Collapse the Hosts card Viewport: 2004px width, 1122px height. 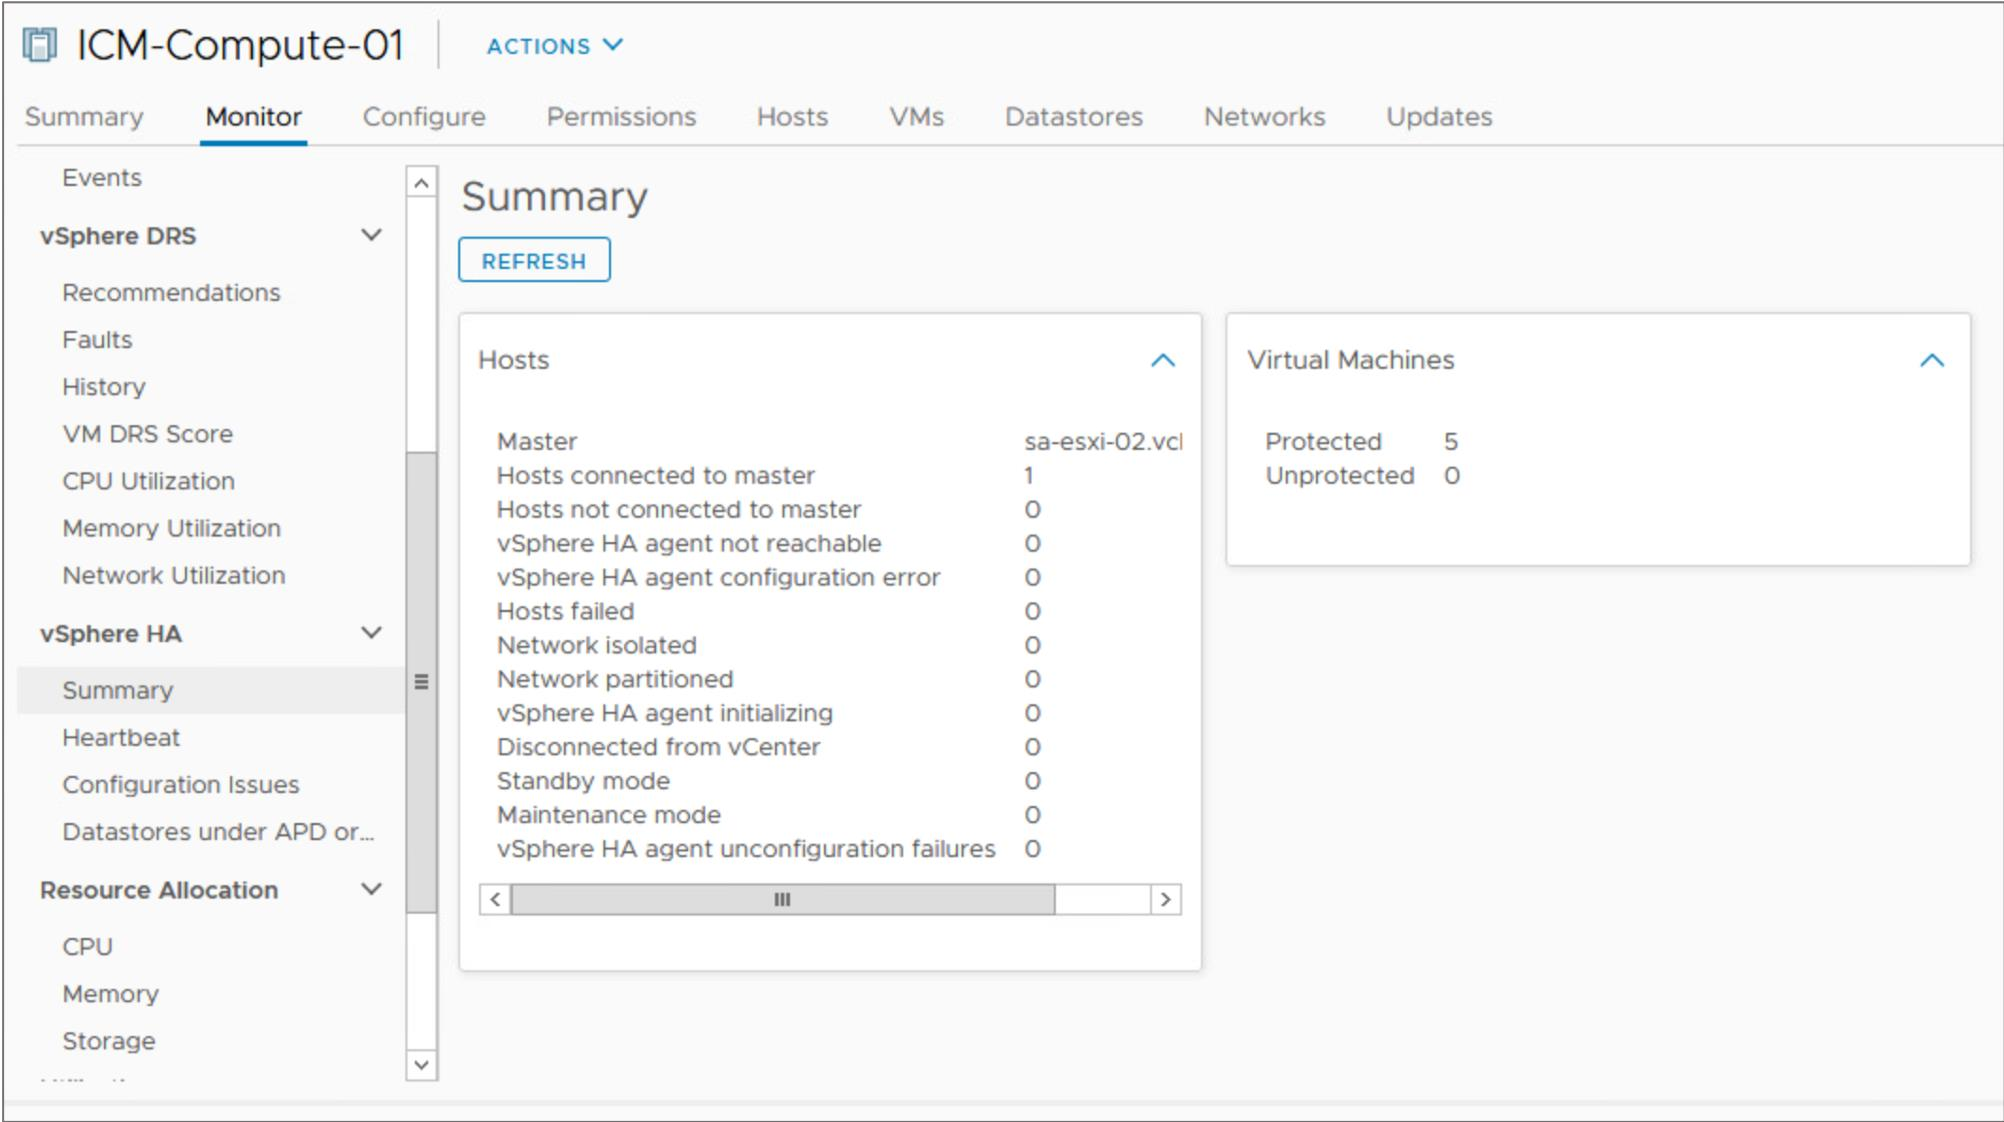tap(1162, 360)
